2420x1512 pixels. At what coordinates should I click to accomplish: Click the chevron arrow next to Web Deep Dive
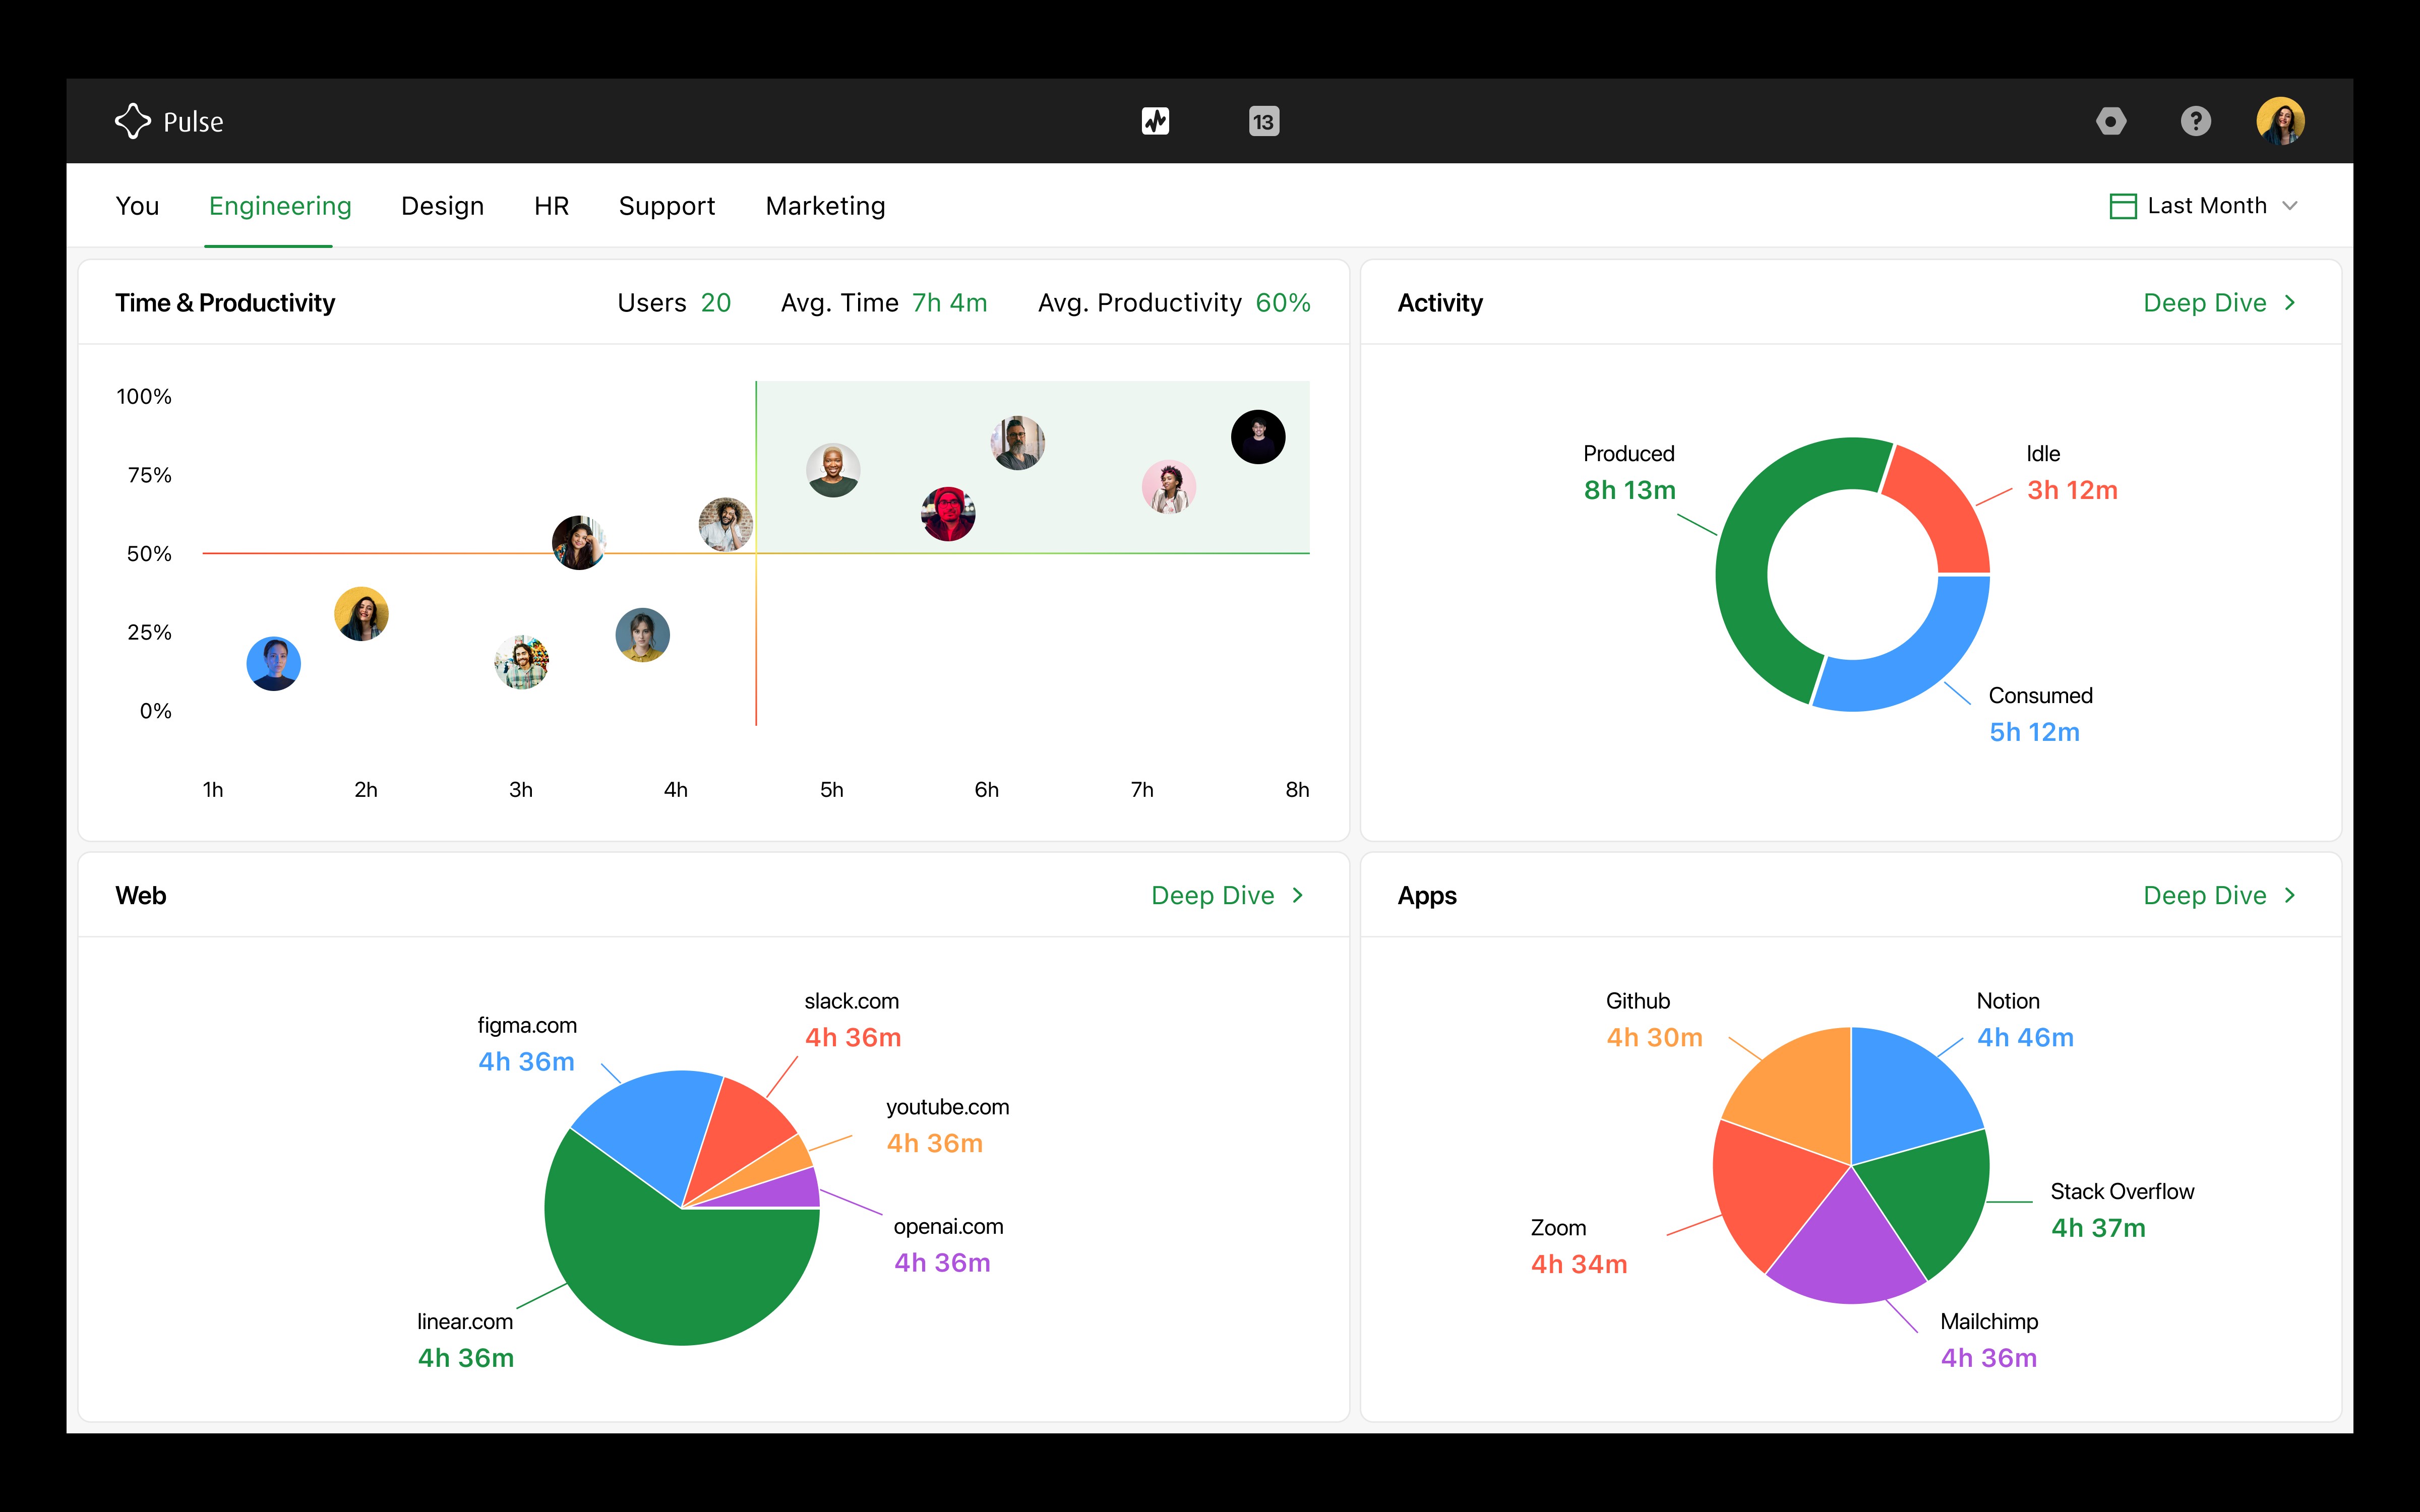click(1298, 895)
